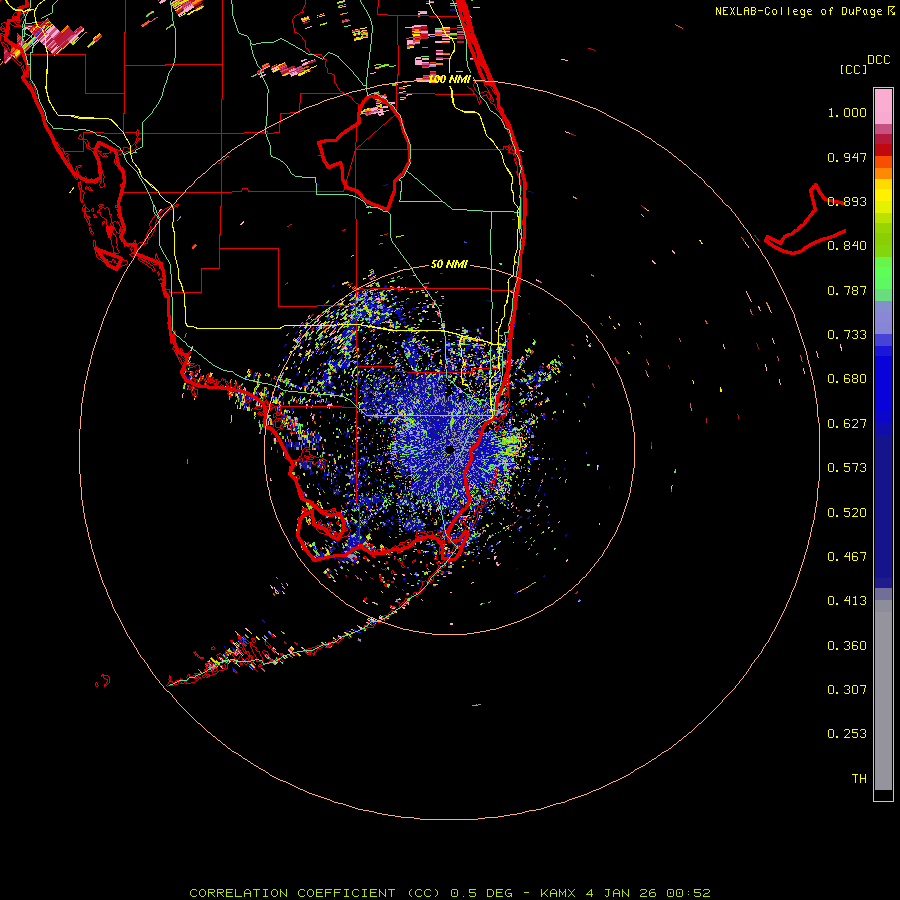Click the DCC label above the color bar
The height and width of the screenshot is (900, 900).
[878, 60]
